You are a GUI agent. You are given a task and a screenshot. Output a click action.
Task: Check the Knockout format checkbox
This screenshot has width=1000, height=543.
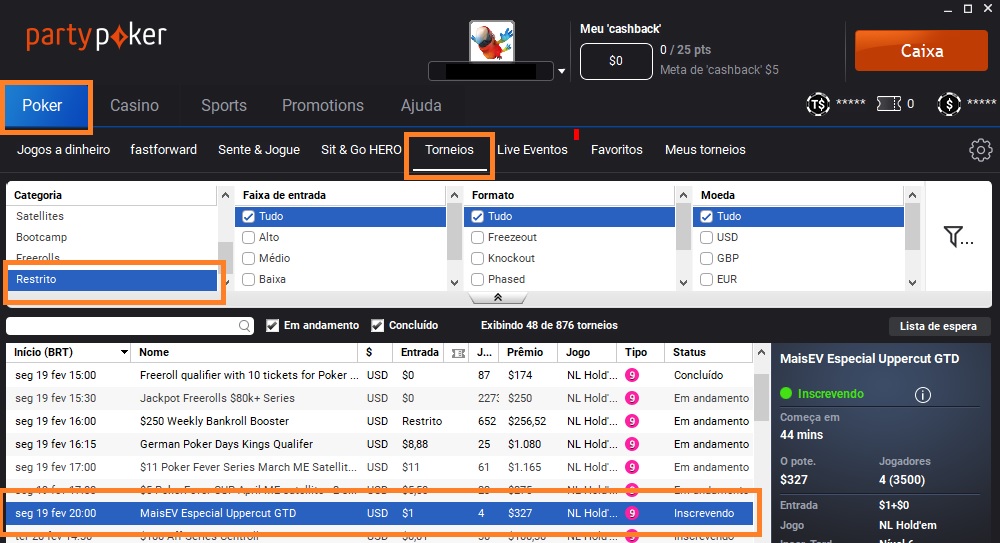(478, 258)
